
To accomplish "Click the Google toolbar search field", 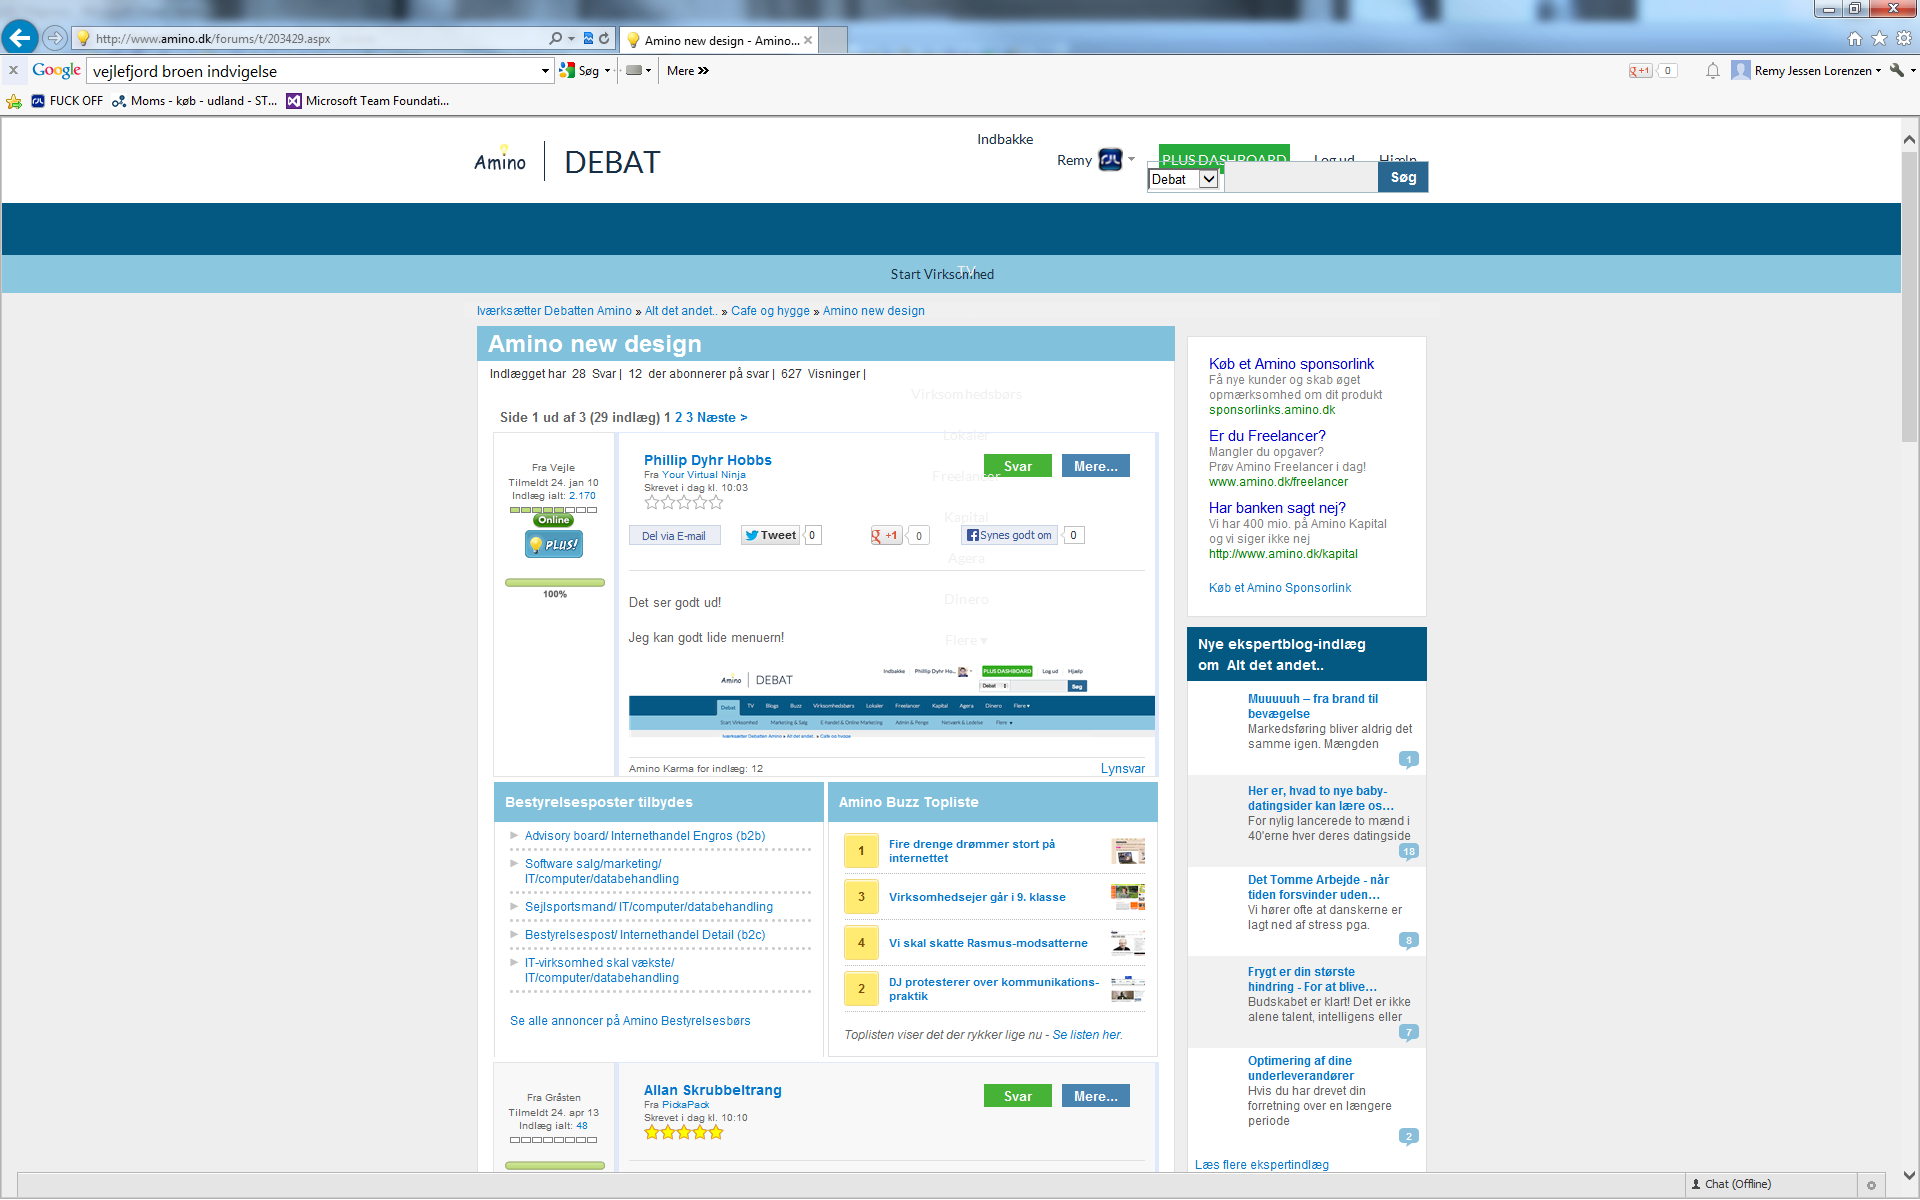I will tap(313, 71).
